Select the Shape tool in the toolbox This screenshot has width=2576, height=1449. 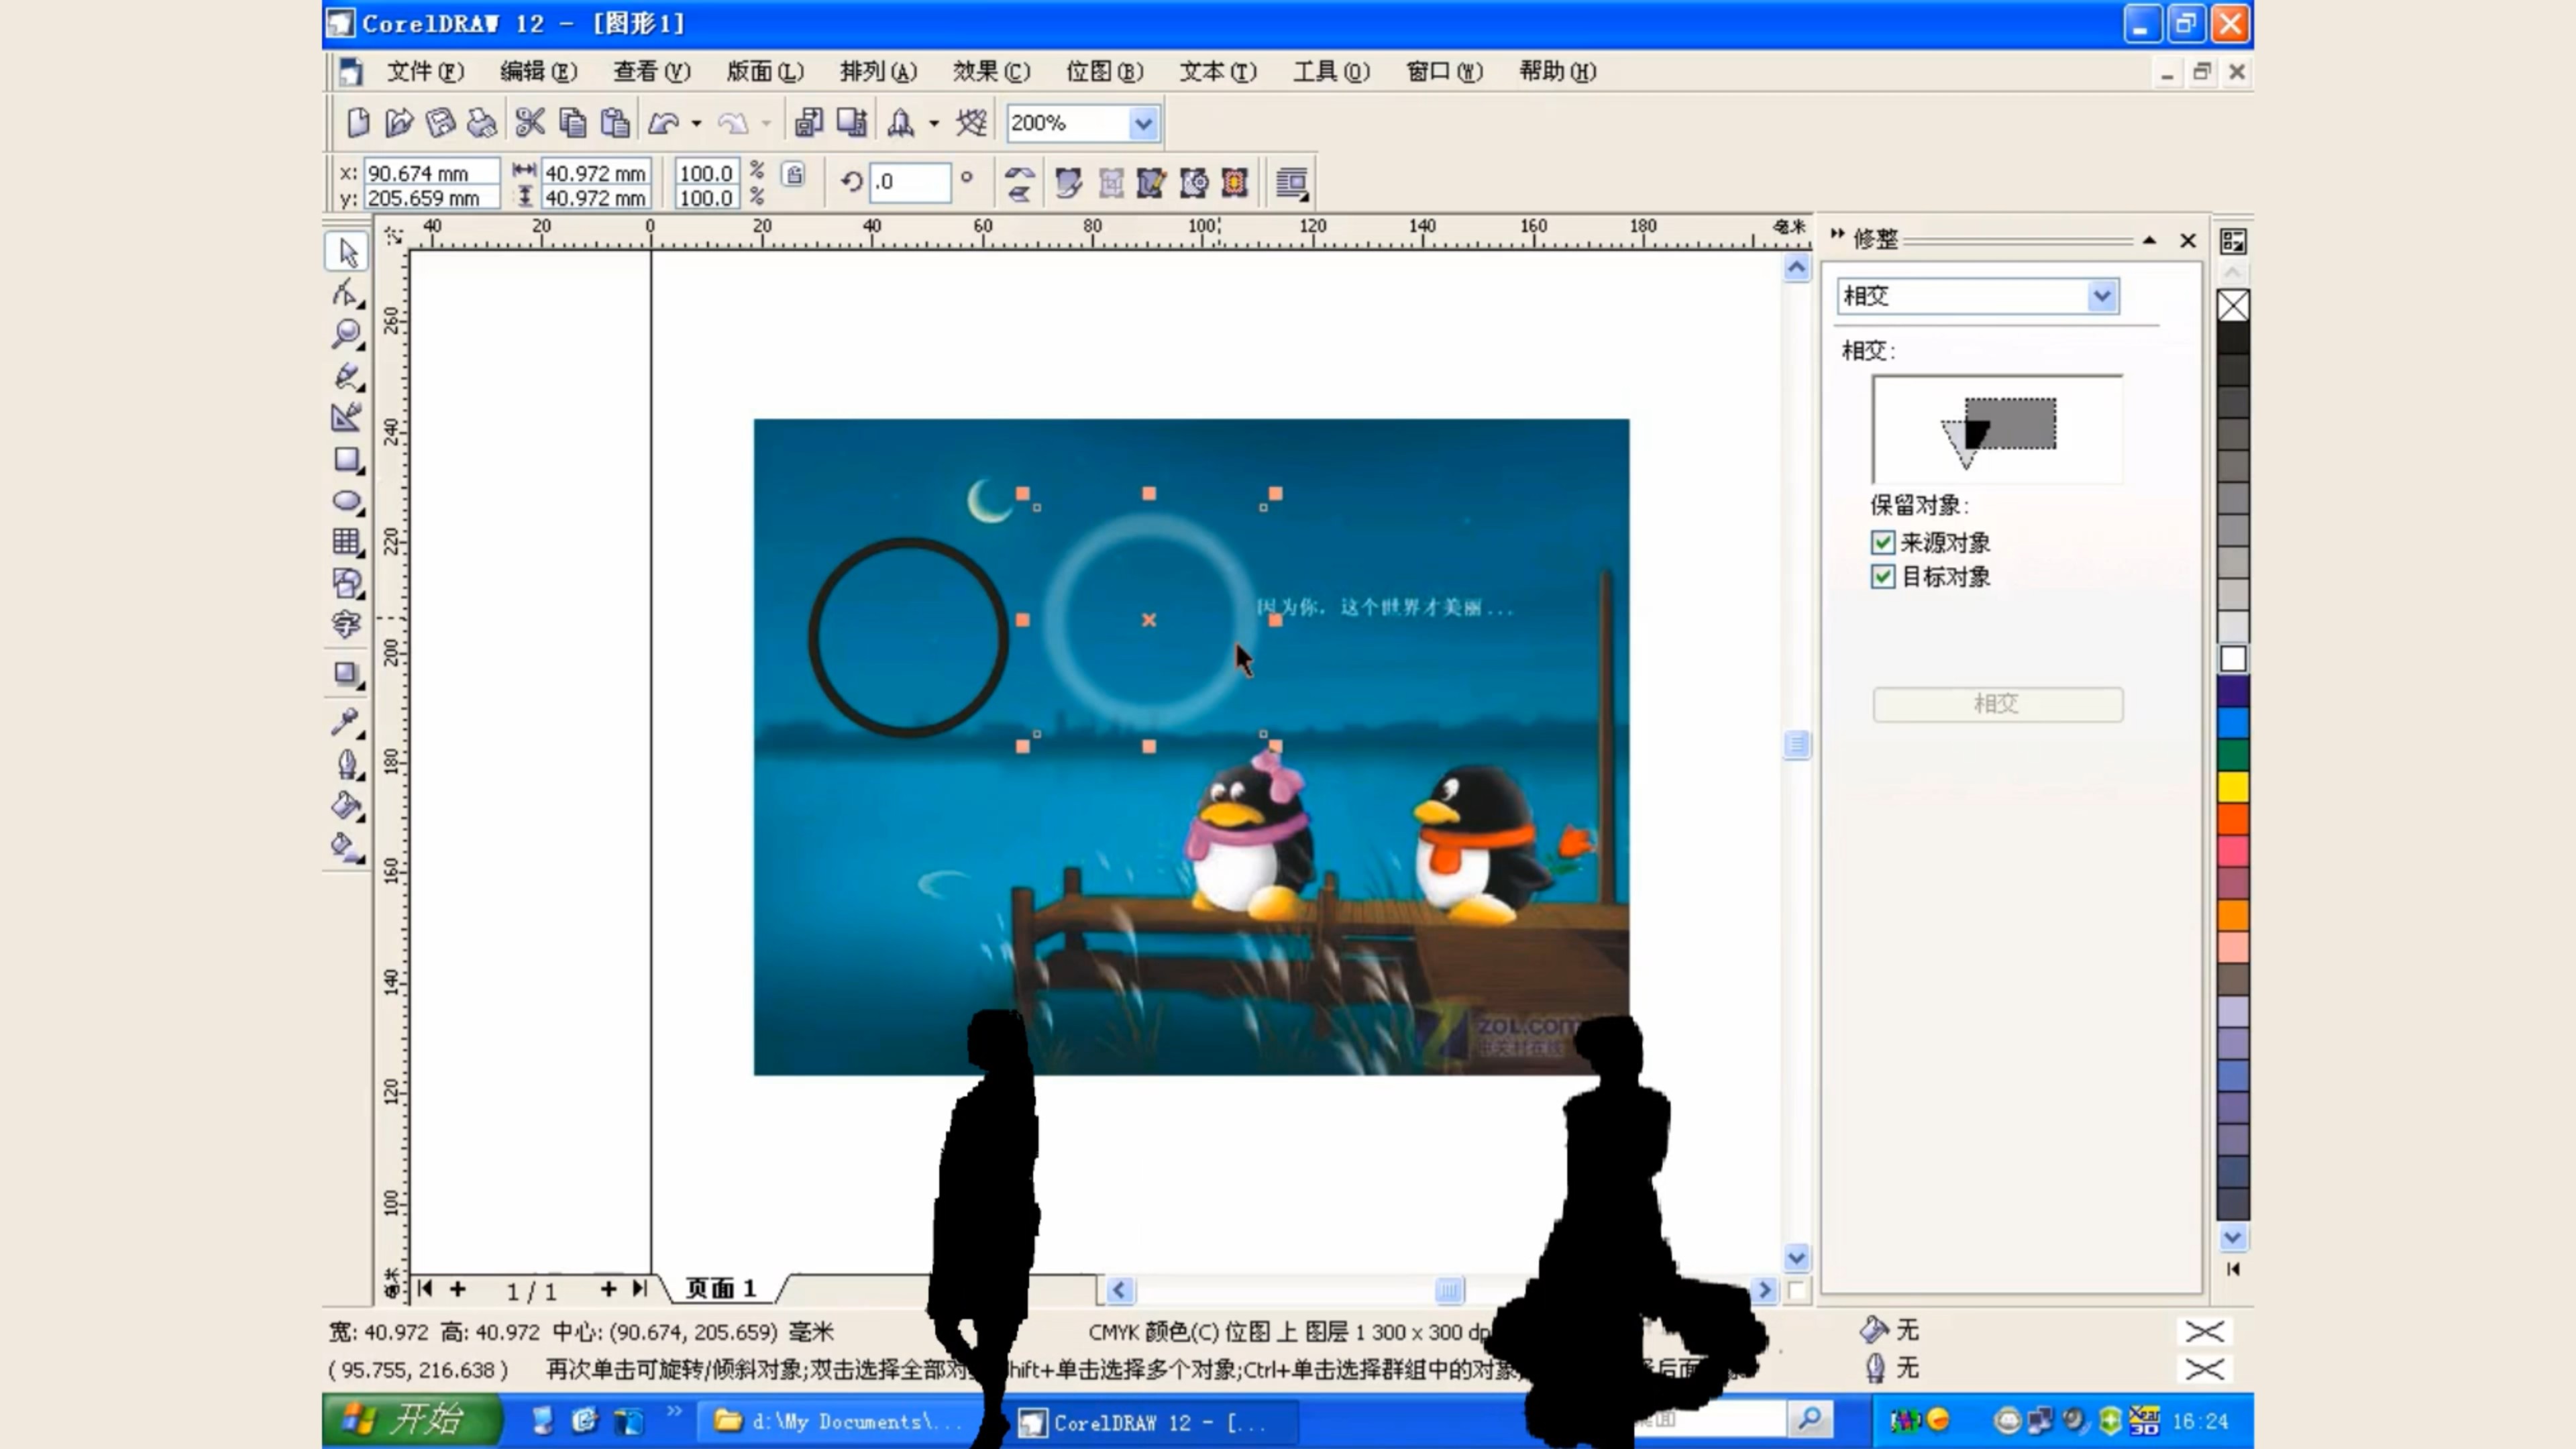point(347,293)
